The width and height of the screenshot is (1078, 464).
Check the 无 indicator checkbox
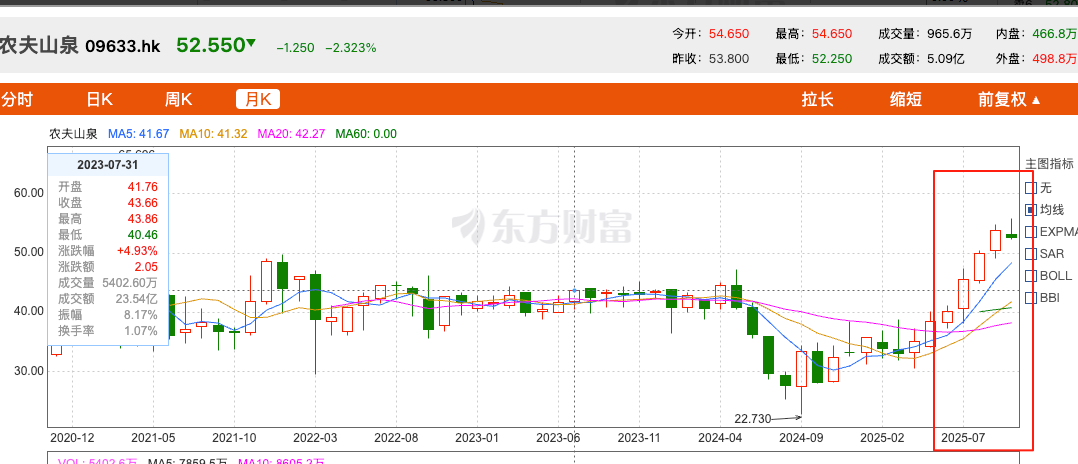click(1030, 187)
